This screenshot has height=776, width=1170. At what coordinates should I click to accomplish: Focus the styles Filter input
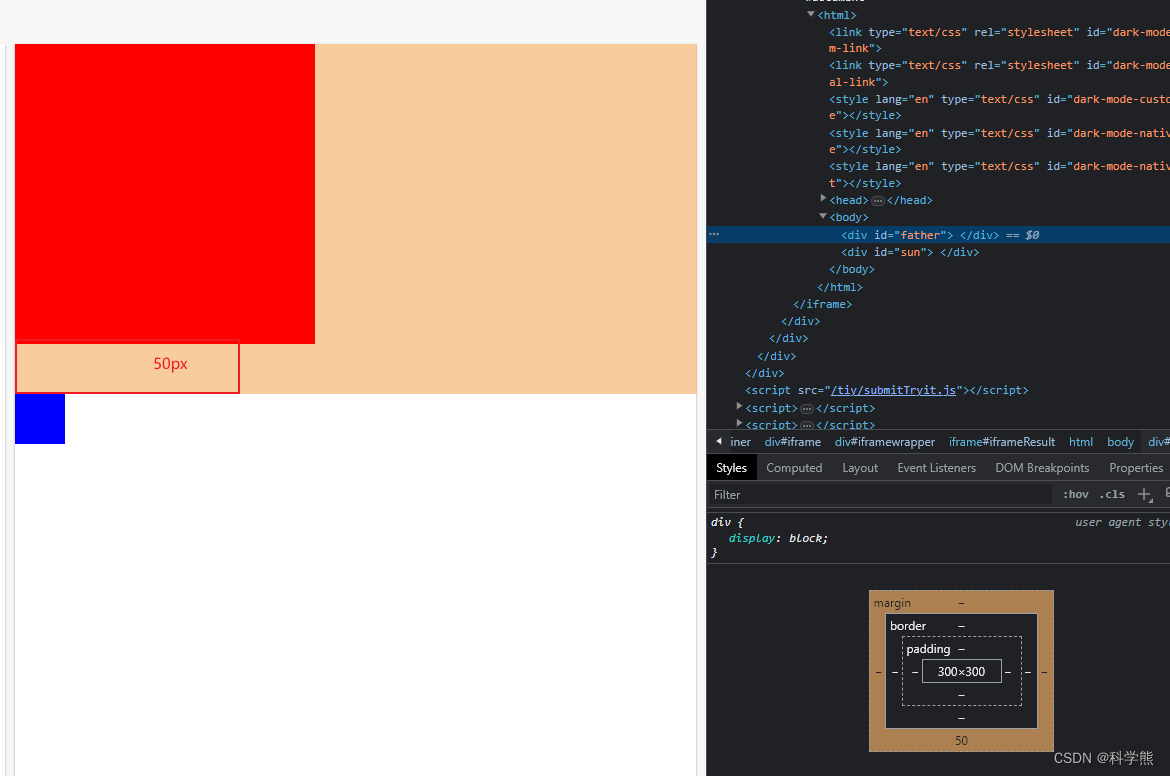(879, 495)
